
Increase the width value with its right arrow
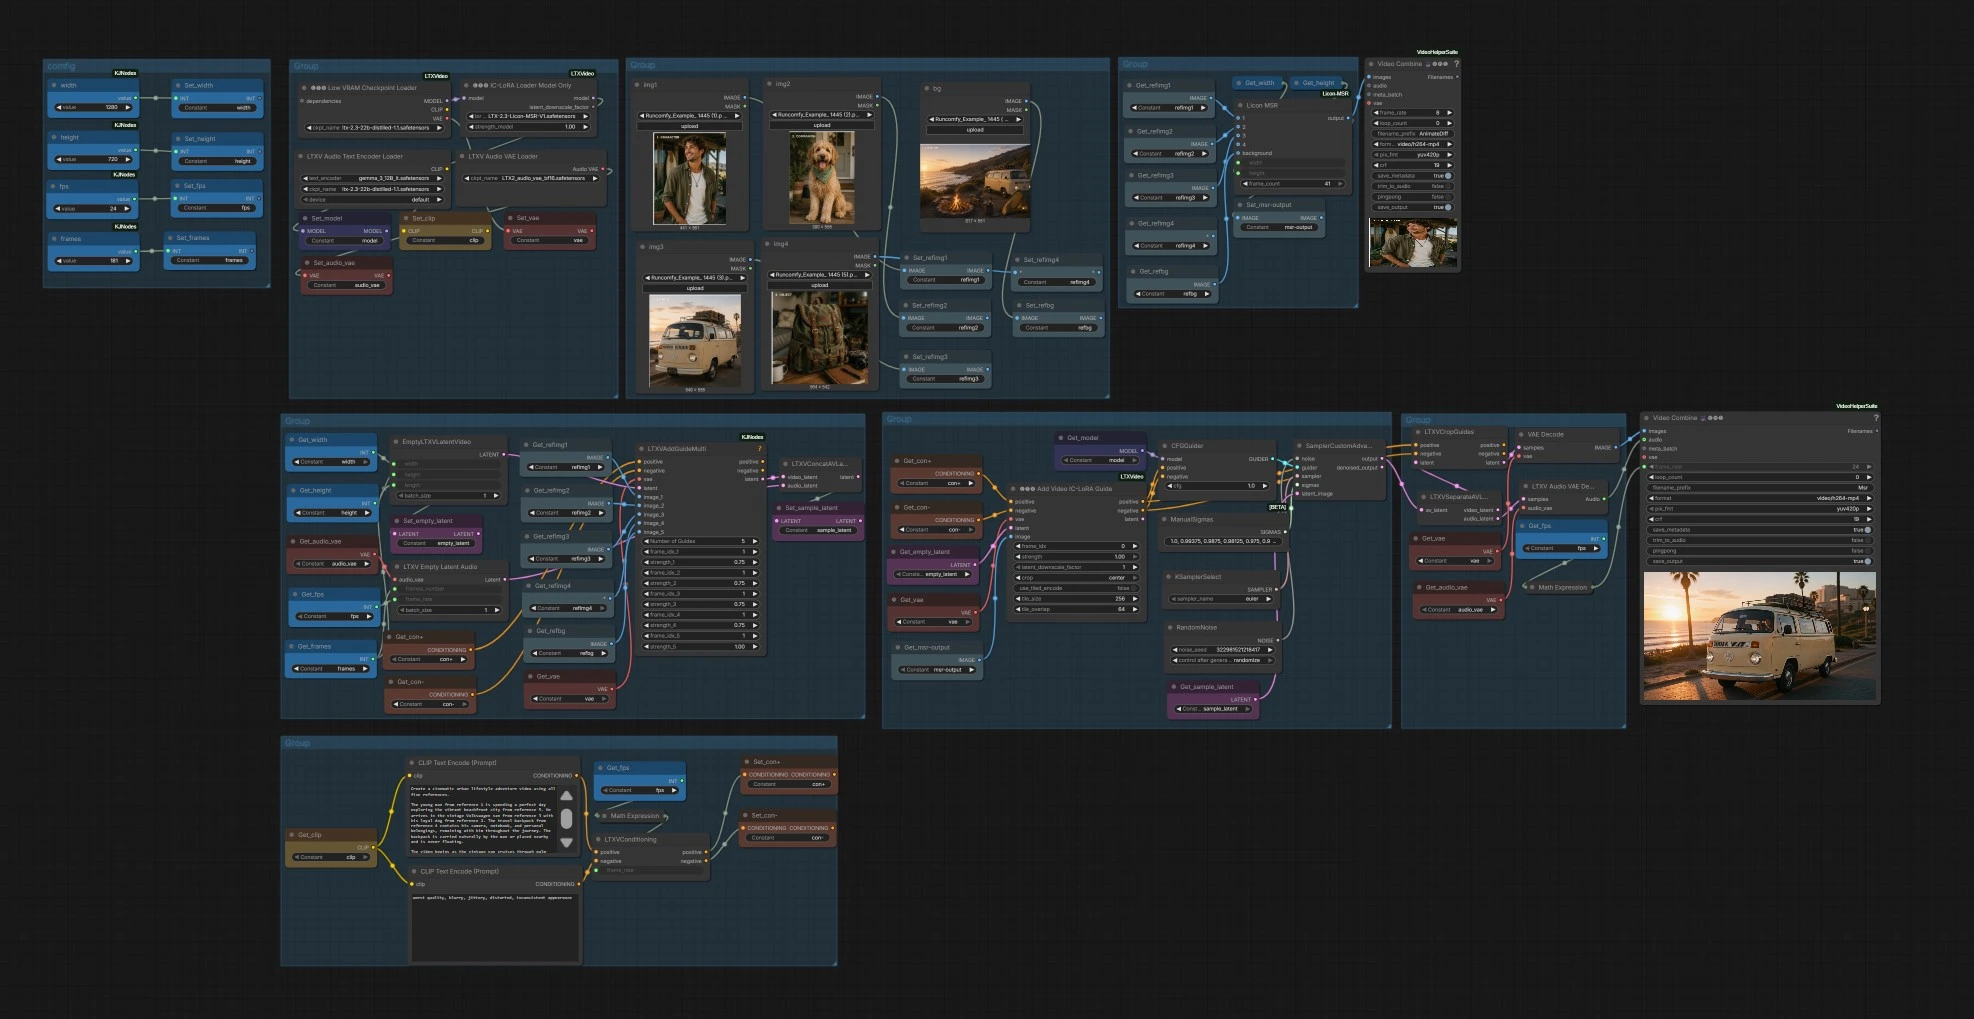point(129,107)
